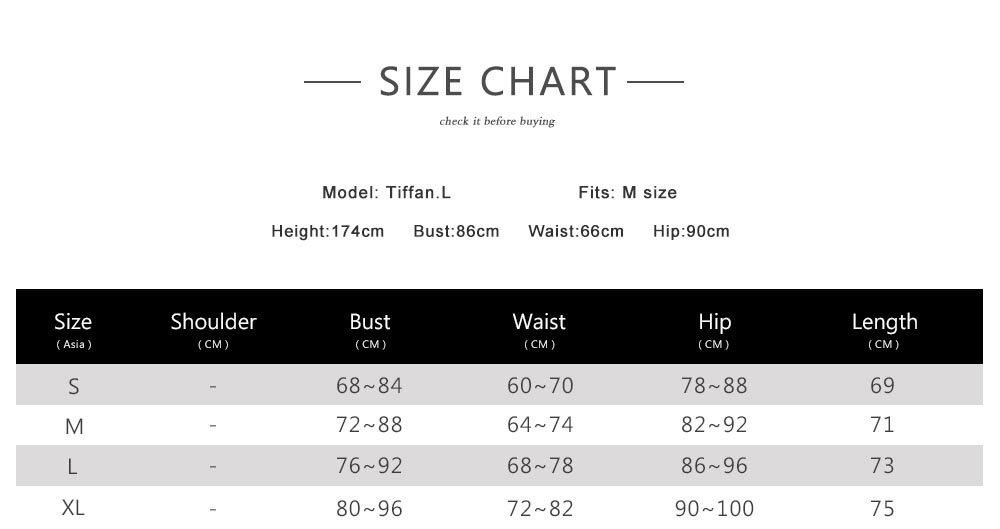Click the Hip column header

(714, 328)
